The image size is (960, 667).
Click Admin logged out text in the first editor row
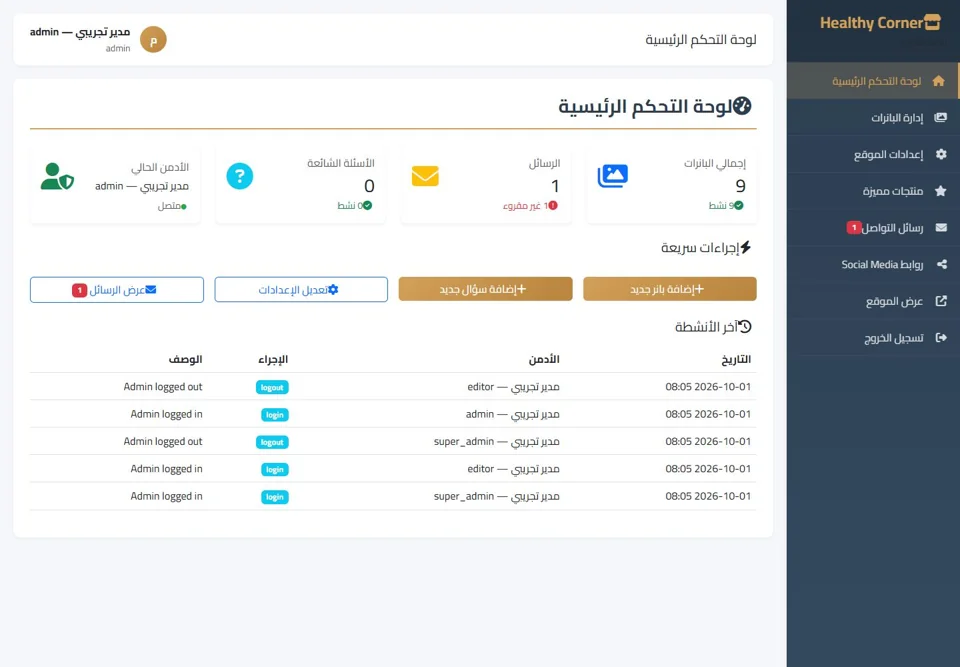163,386
